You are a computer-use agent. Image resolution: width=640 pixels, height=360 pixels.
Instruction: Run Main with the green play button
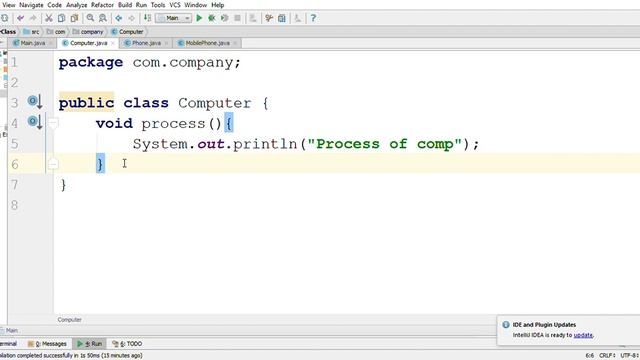[199, 18]
